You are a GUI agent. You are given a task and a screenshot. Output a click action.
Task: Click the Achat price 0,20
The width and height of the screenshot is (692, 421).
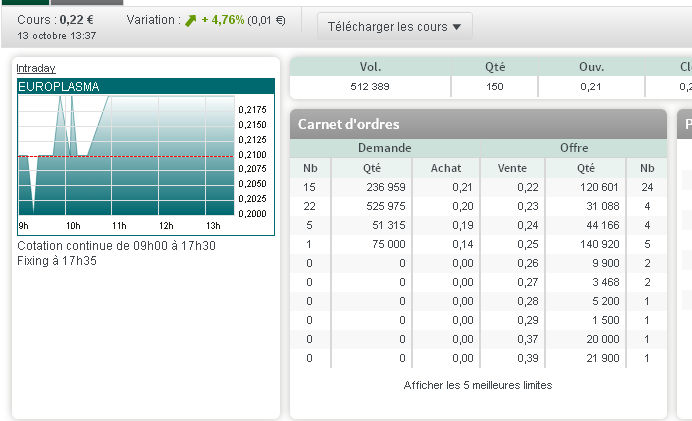[x=463, y=206]
